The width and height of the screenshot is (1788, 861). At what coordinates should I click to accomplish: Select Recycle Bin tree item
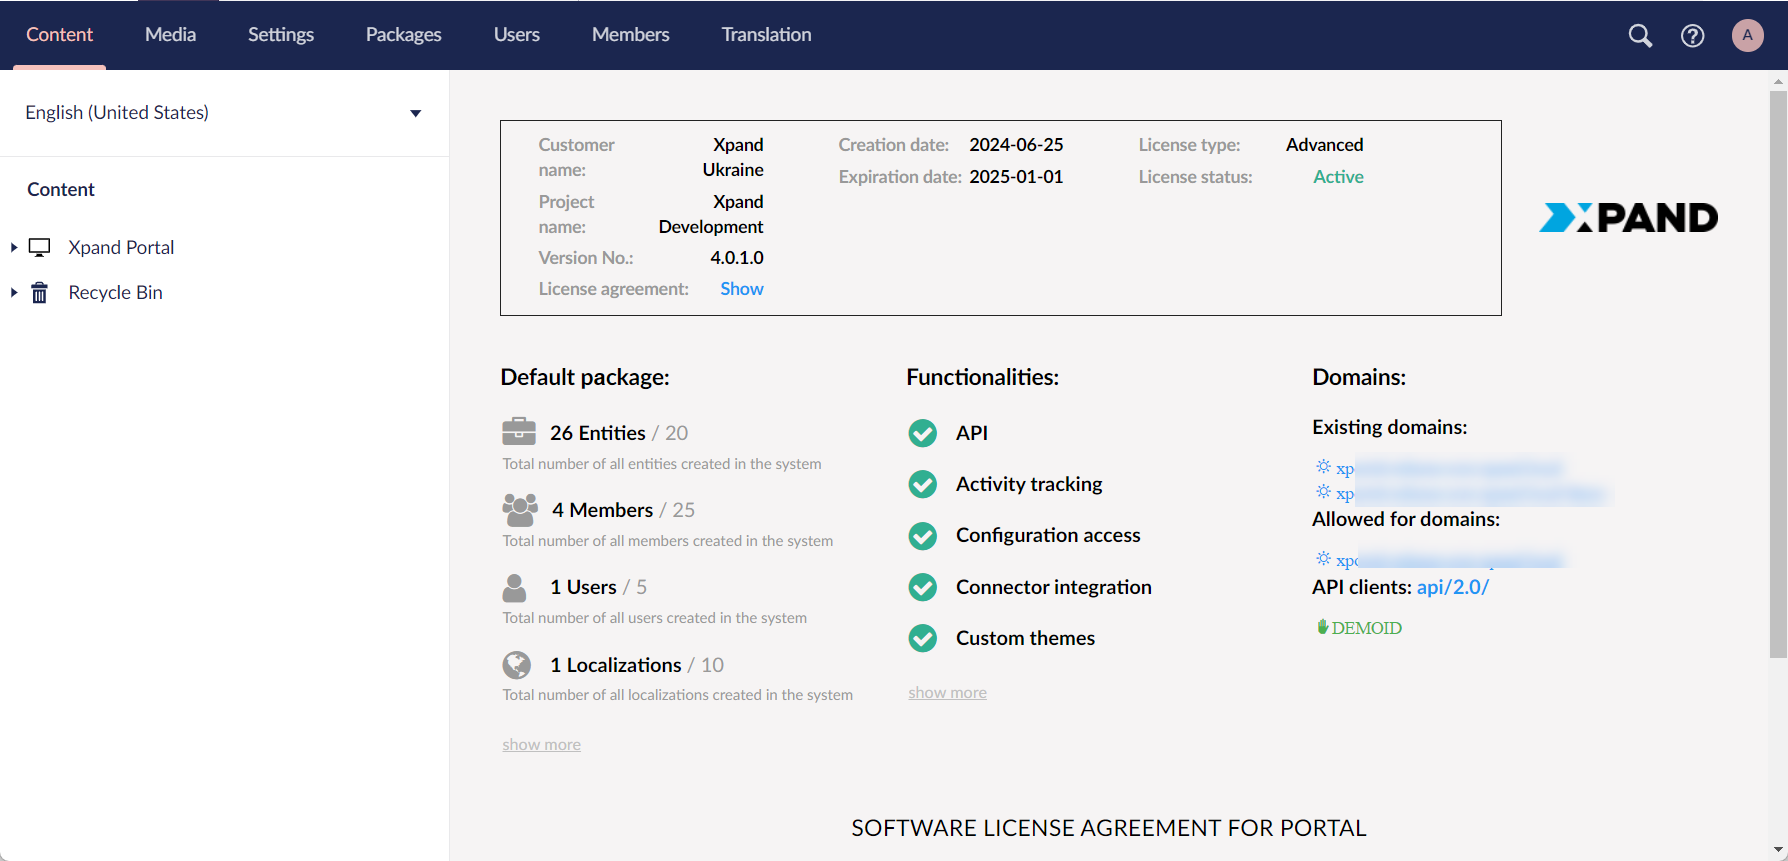pos(115,292)
